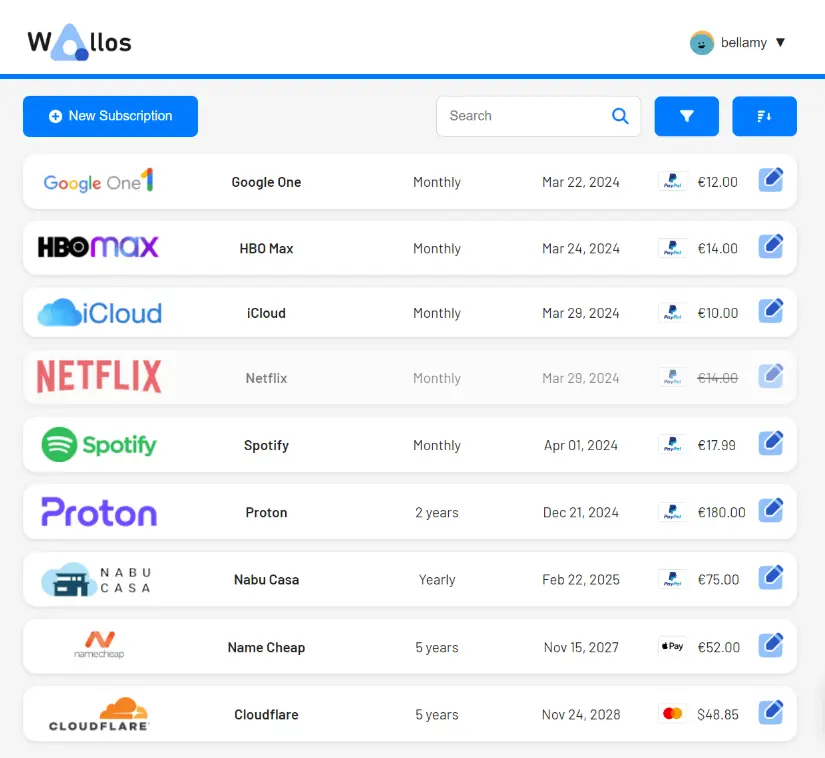The image size is (825, 758).
Task: Click the PayPal icon in Nabu Casa row
Action: point(672,580)
